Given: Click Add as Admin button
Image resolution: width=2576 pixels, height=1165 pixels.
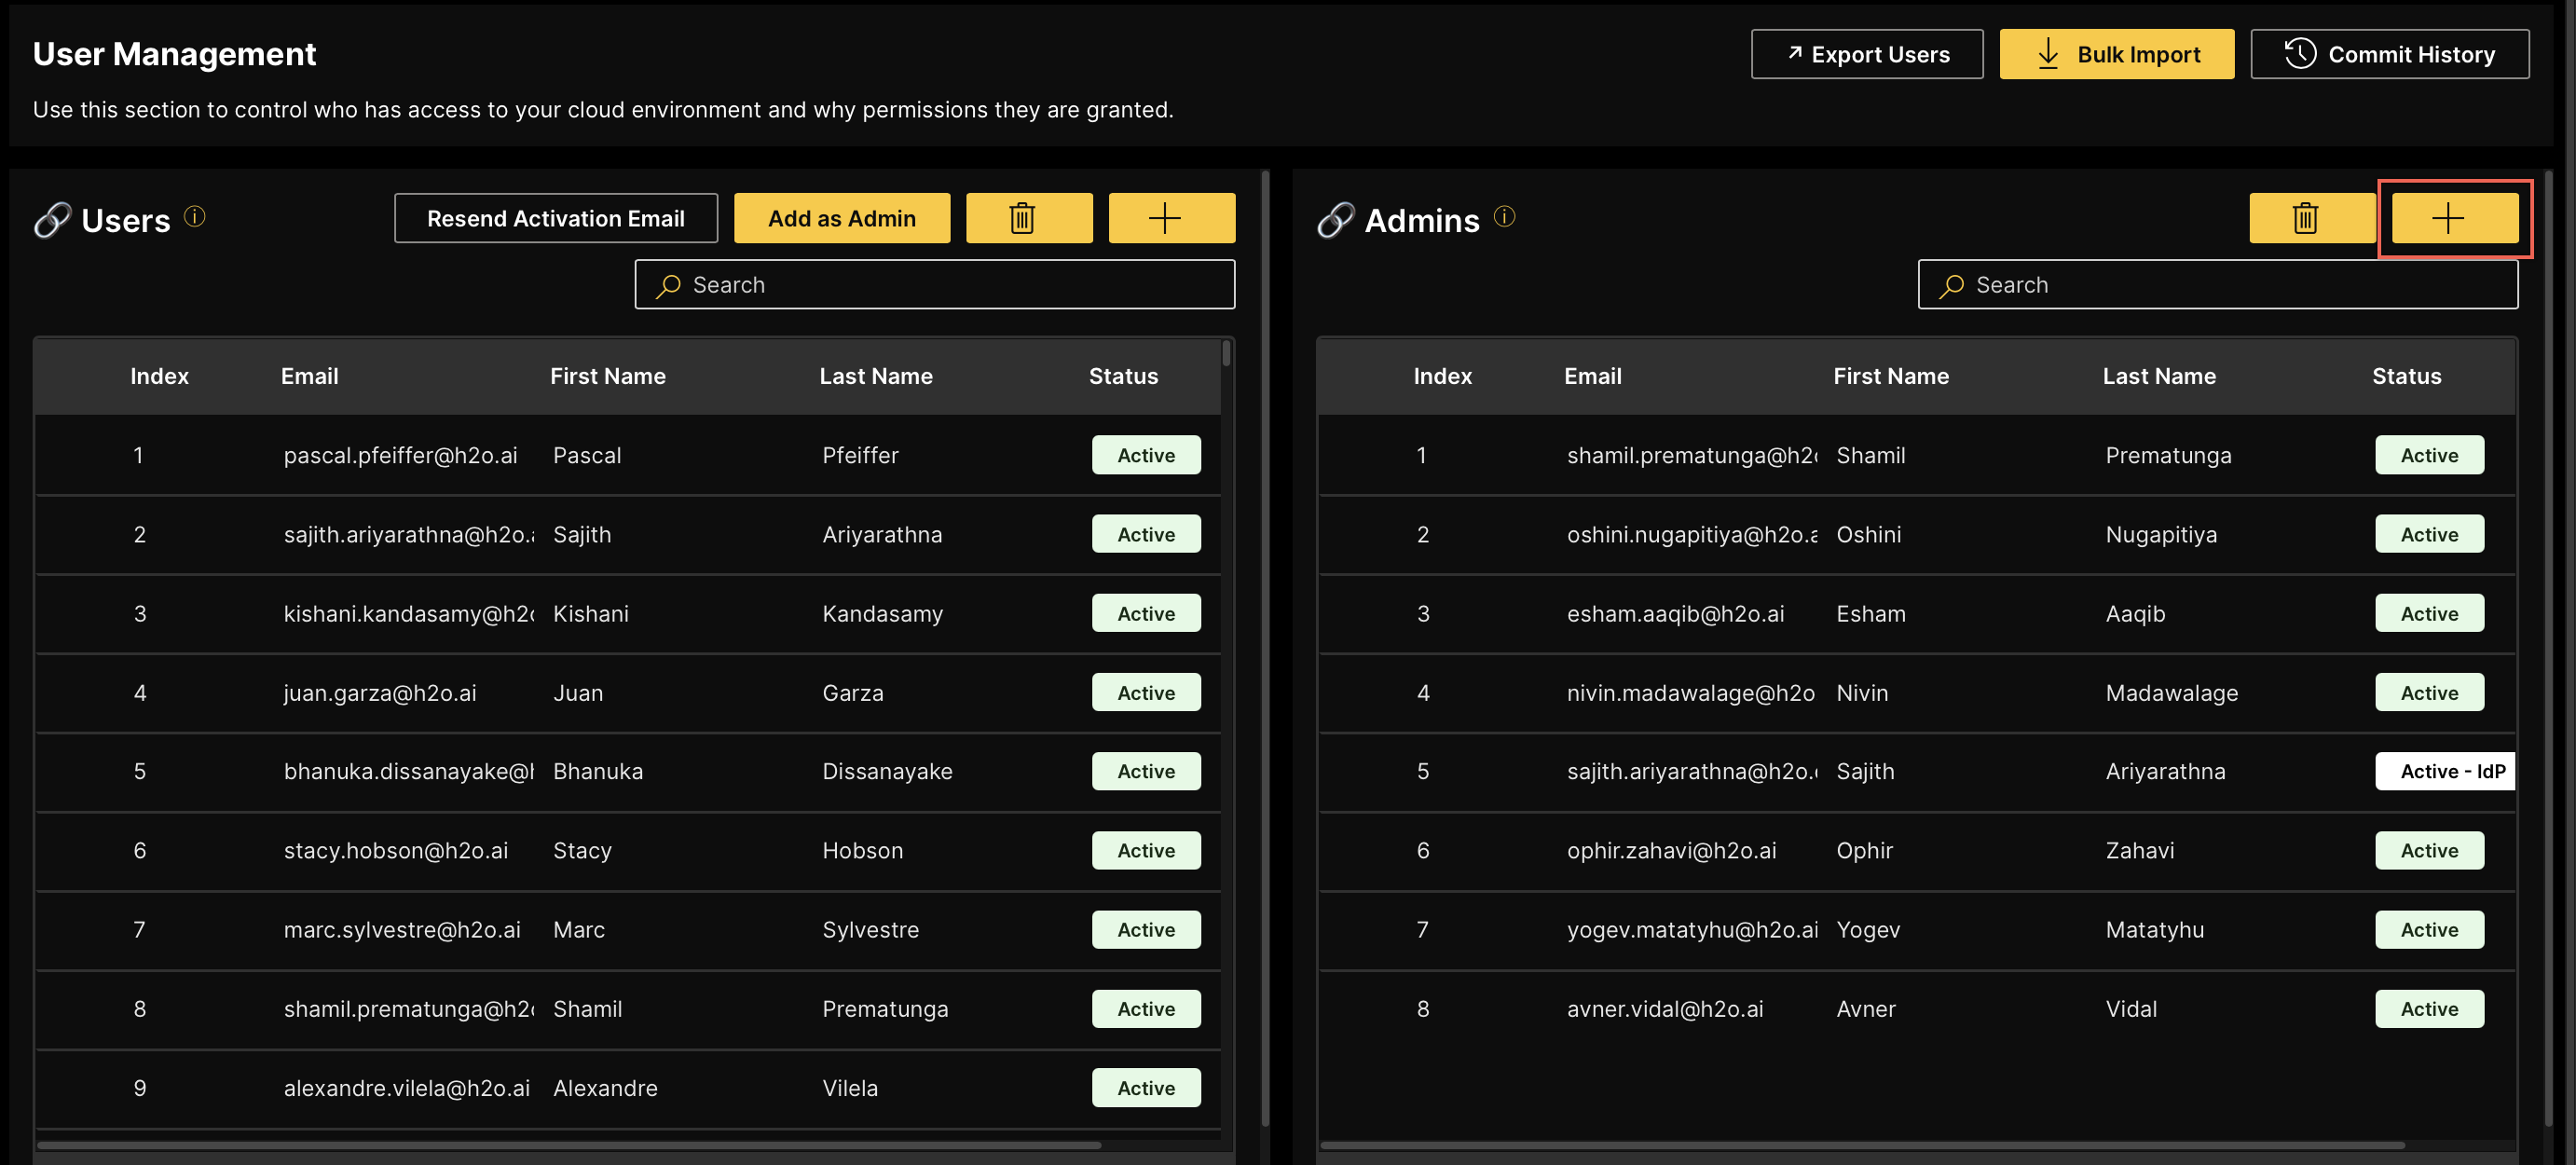Looking at the screenshot, I should [x=841, y=218].
